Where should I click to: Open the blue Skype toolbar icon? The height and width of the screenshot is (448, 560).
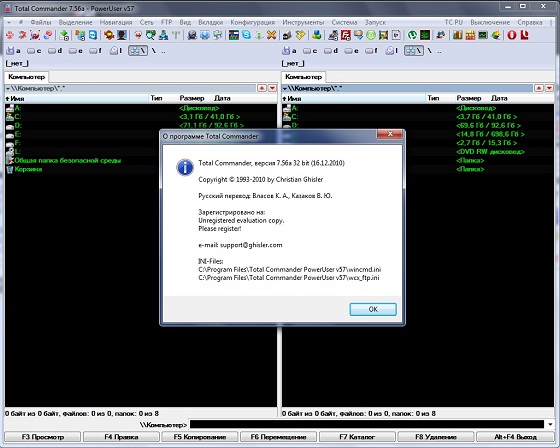(246, 35)
